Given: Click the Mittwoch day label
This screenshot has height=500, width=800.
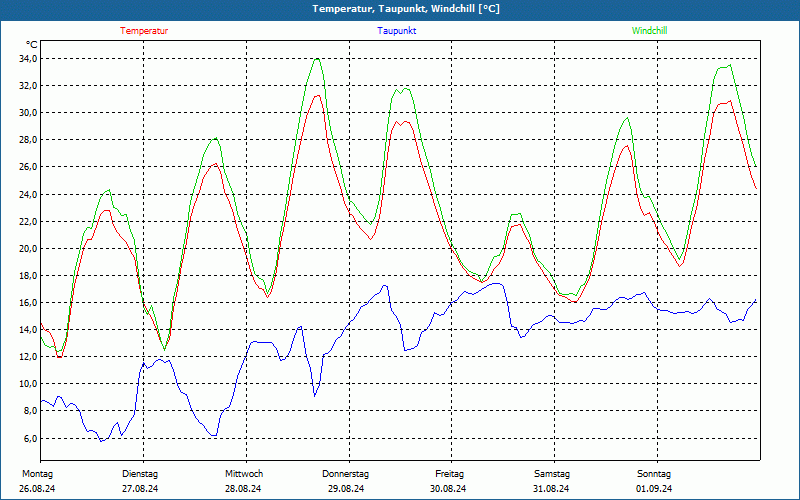Looking at the screenshot, I should point(244,474).
